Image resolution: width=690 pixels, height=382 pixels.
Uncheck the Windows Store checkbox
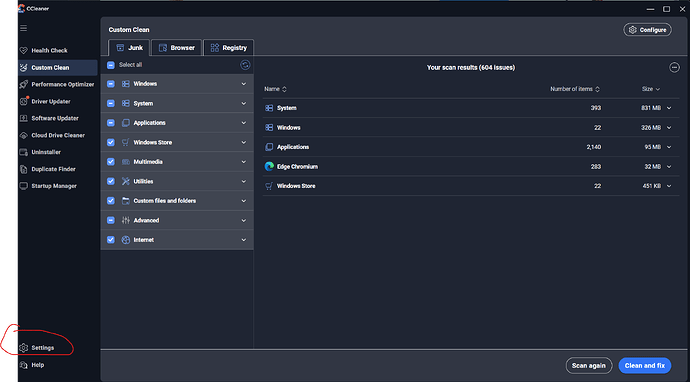(111, 143)
